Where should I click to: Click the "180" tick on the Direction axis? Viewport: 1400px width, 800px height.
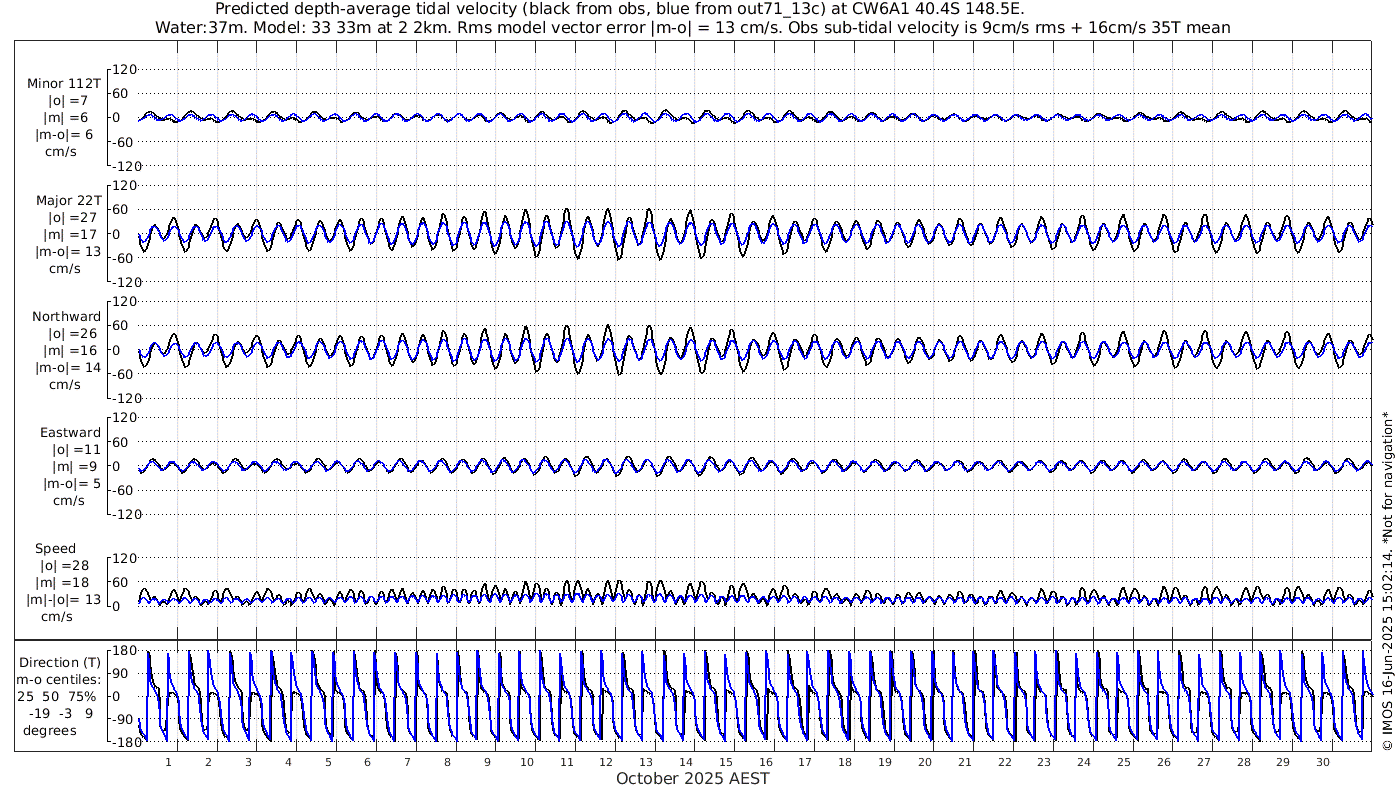click(x=123, y=652)
